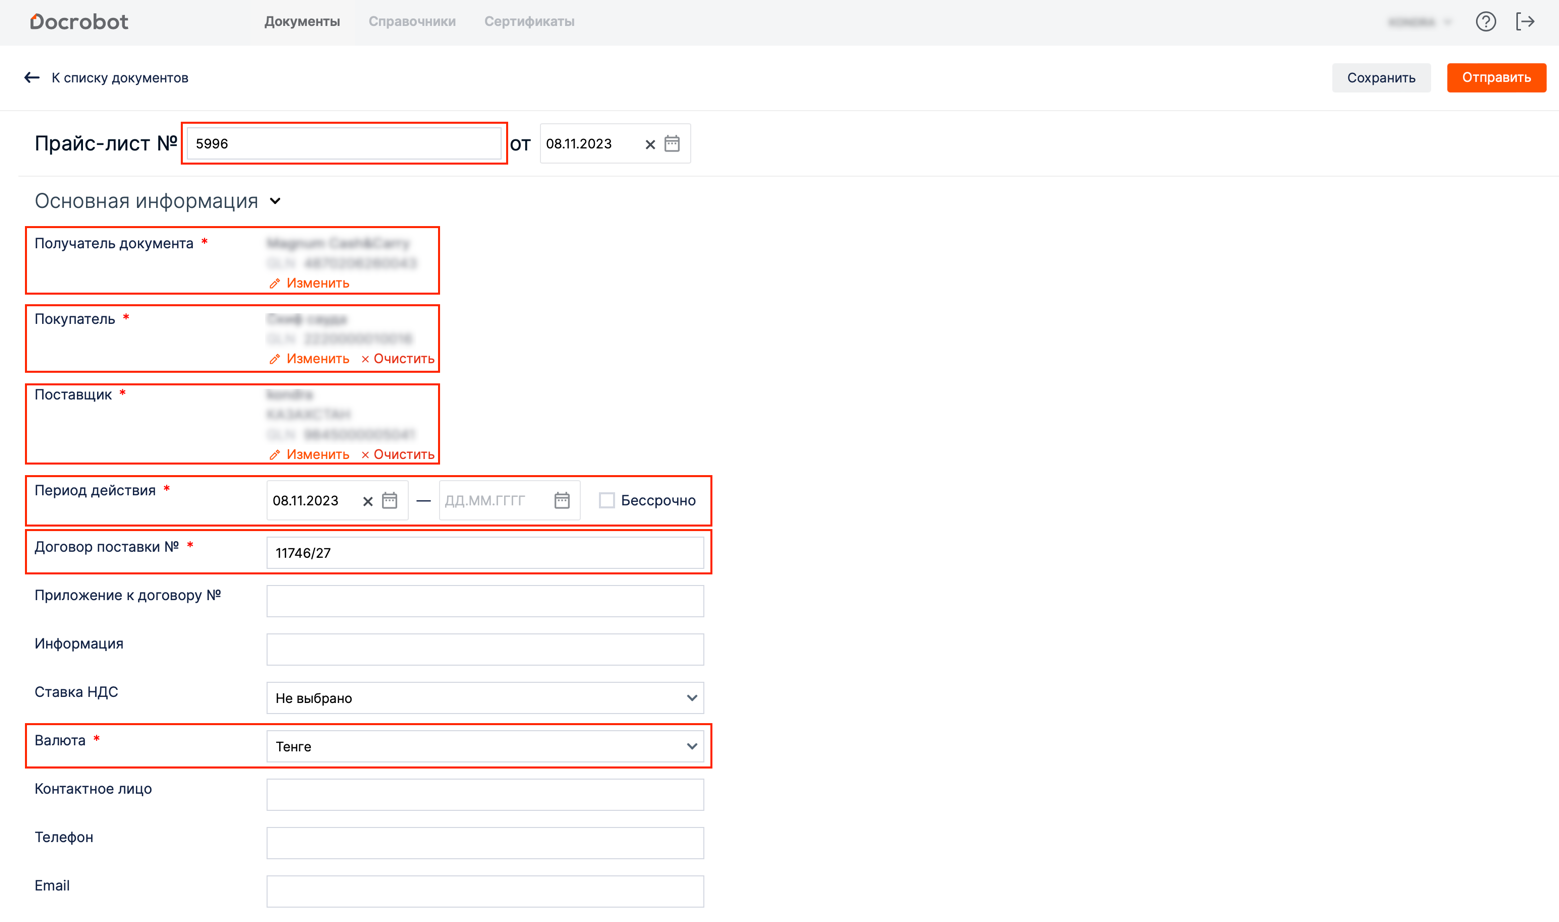Open calendar for price list date
Screen dimensions: 1559x922
(672, 144)
